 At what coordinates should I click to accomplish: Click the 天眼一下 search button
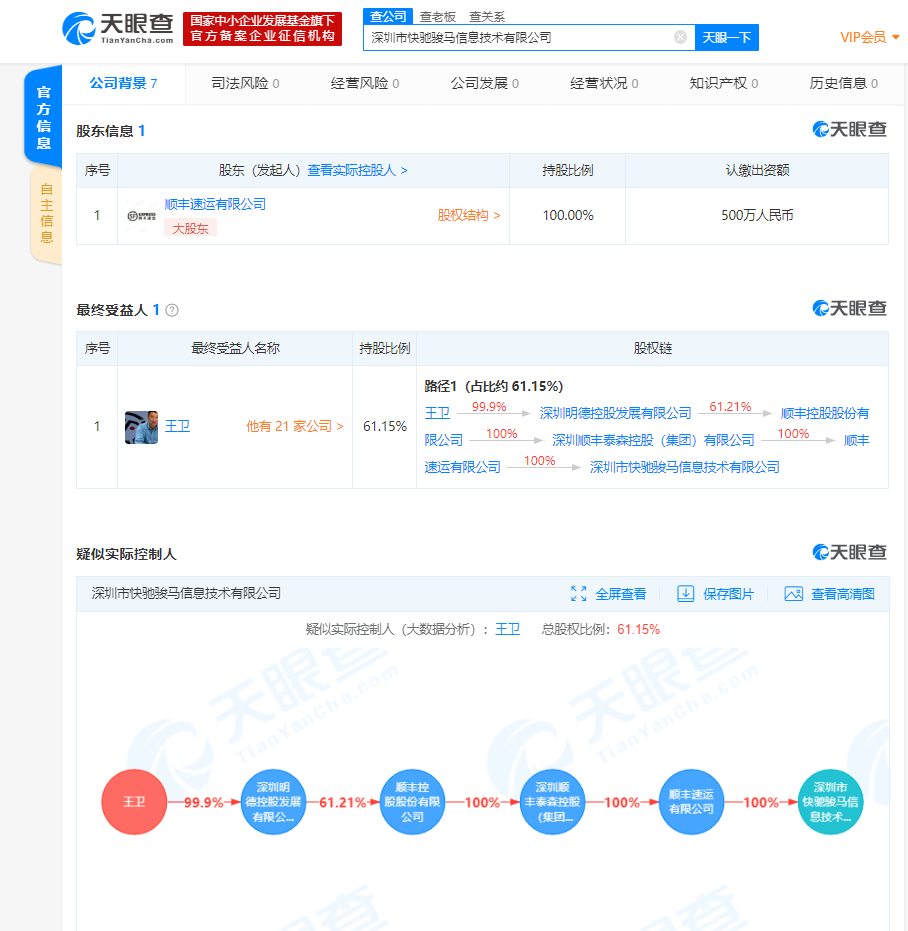tap(728, 37)
